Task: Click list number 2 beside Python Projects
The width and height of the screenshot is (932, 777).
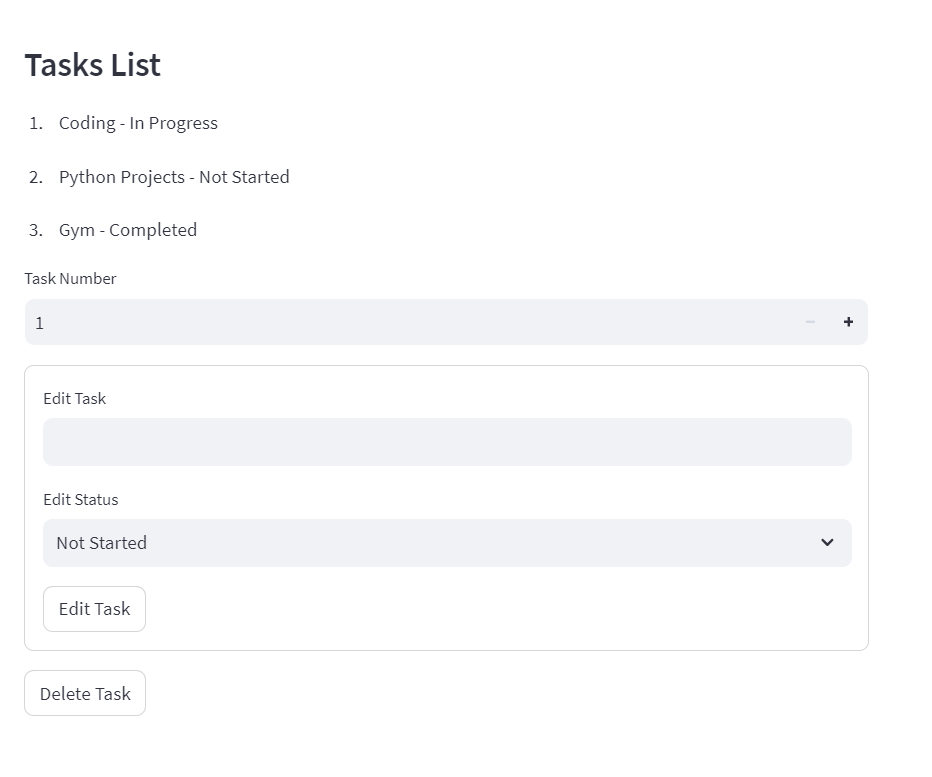Action: (x=36, y=177)
